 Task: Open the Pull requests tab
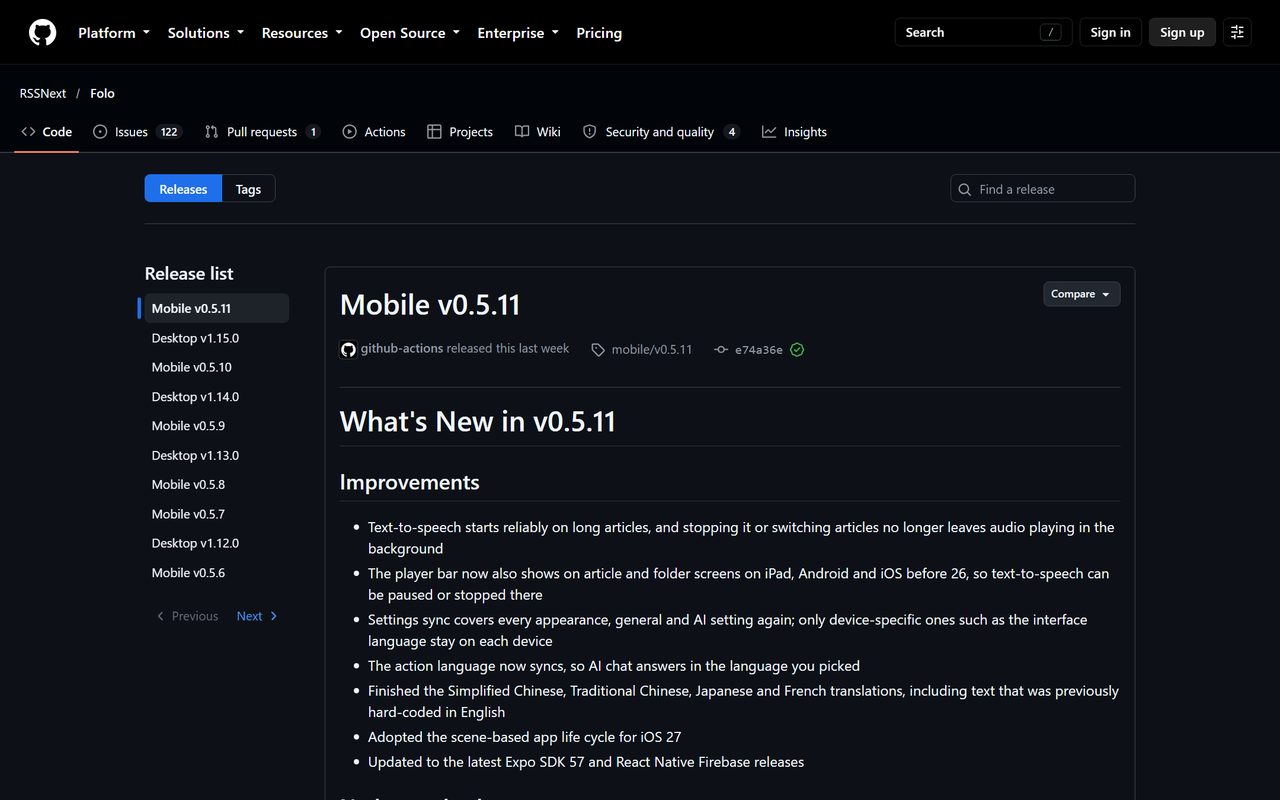click(262, 132)
